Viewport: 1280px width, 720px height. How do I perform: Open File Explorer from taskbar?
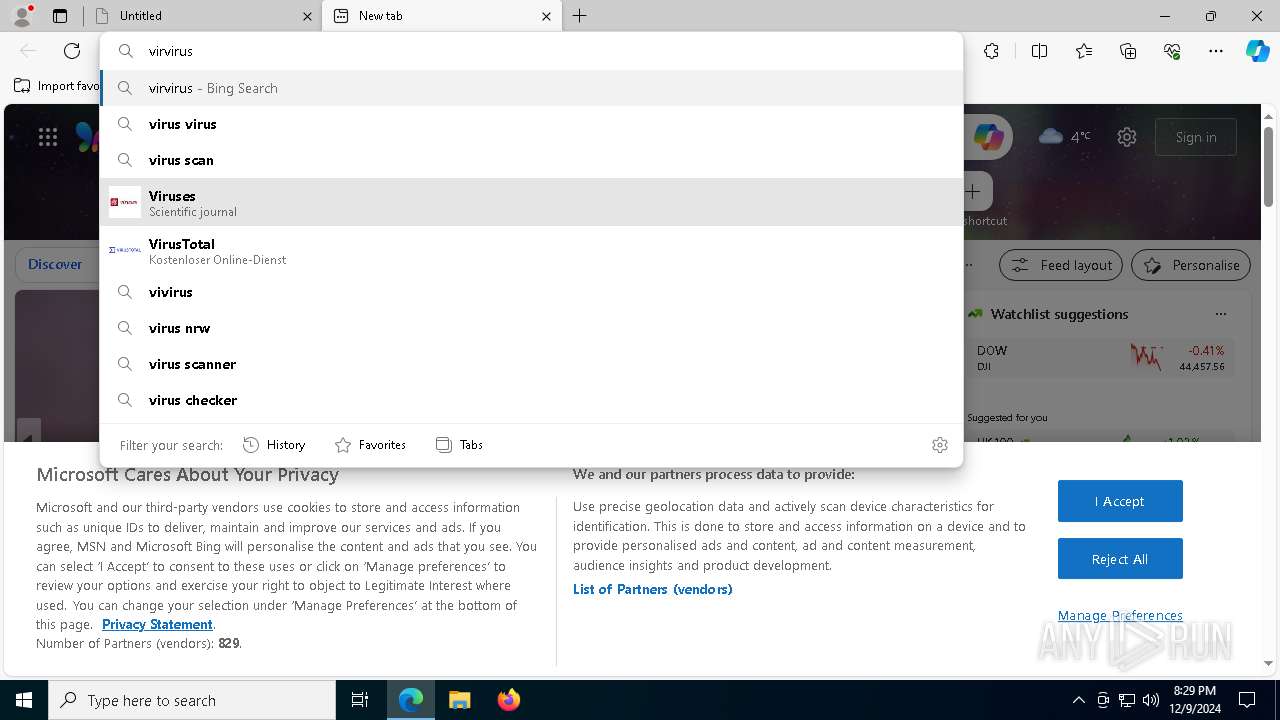click(459, 700)
